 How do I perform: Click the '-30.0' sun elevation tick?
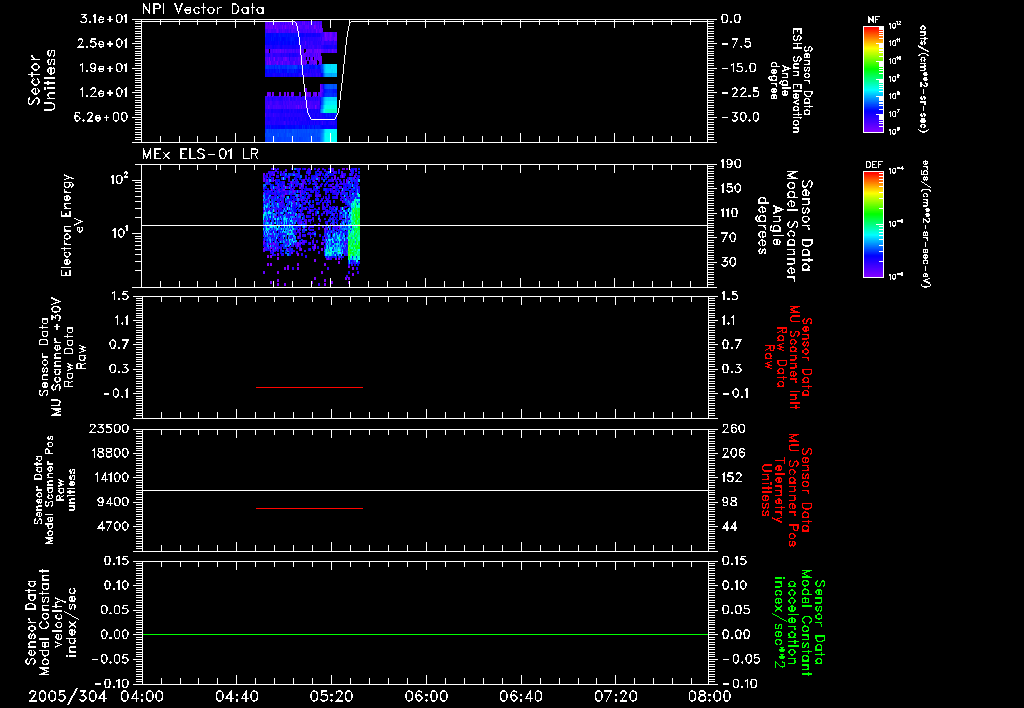pos(740,118)
